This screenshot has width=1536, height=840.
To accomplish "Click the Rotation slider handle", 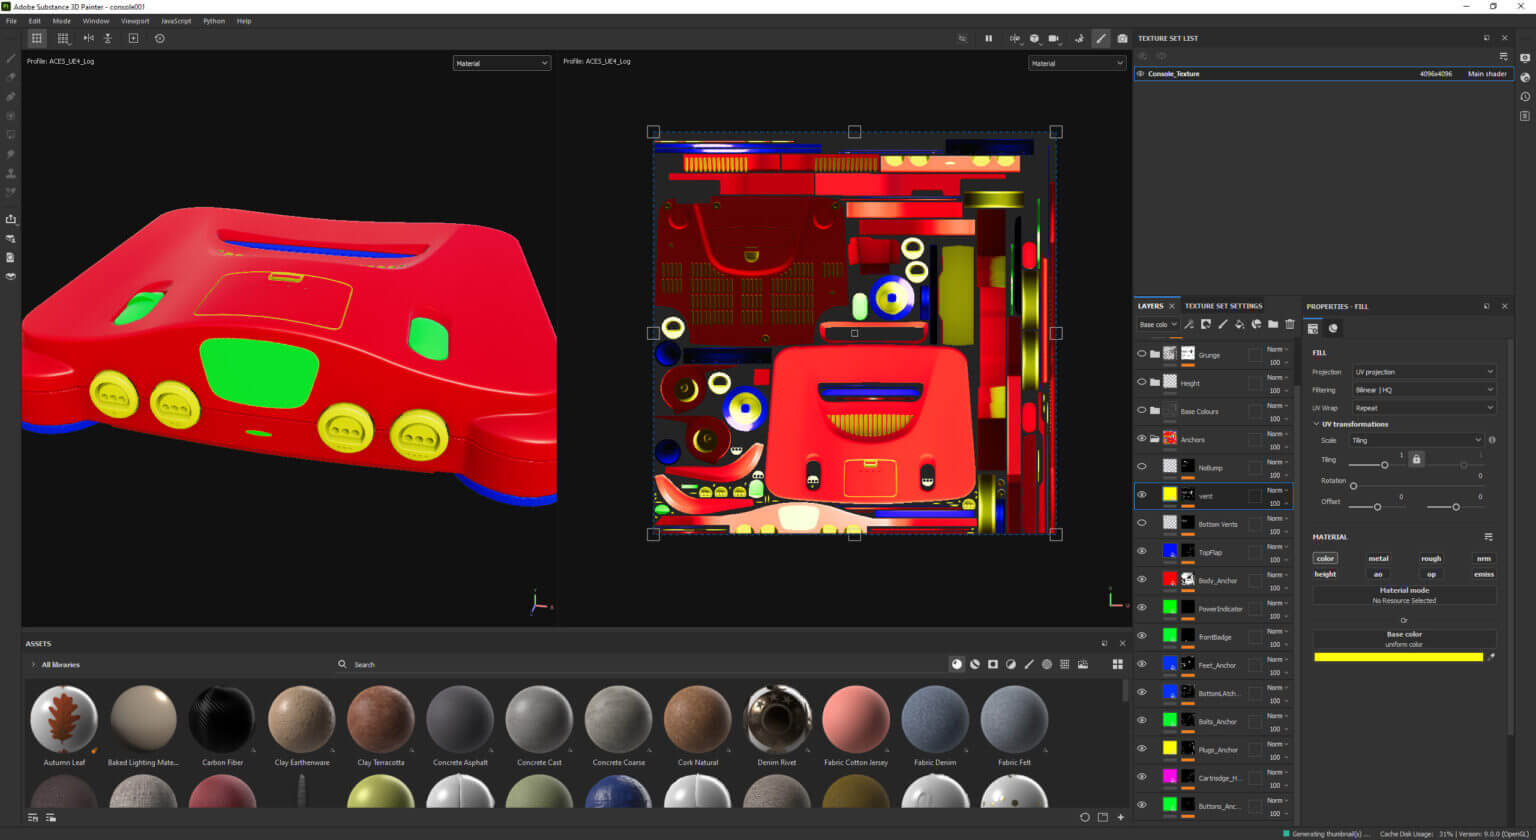I will pos(1353,486).
